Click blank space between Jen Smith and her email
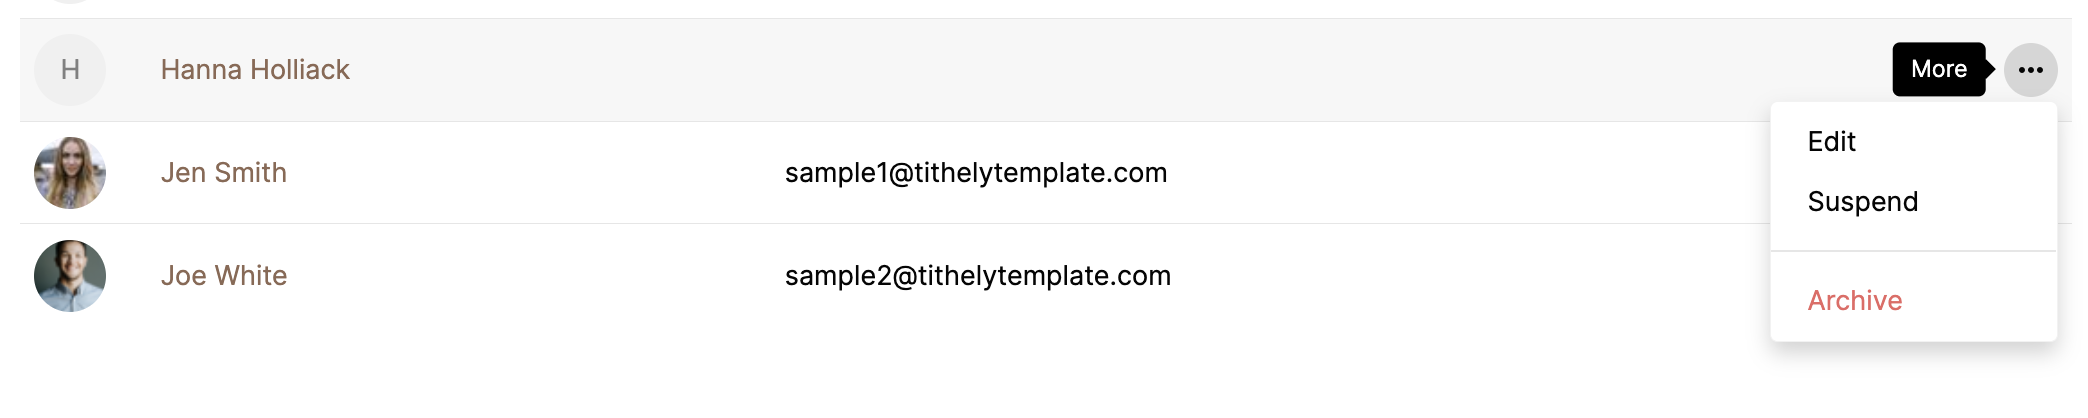Viewport: 2088px width, 418px height. 535,173
